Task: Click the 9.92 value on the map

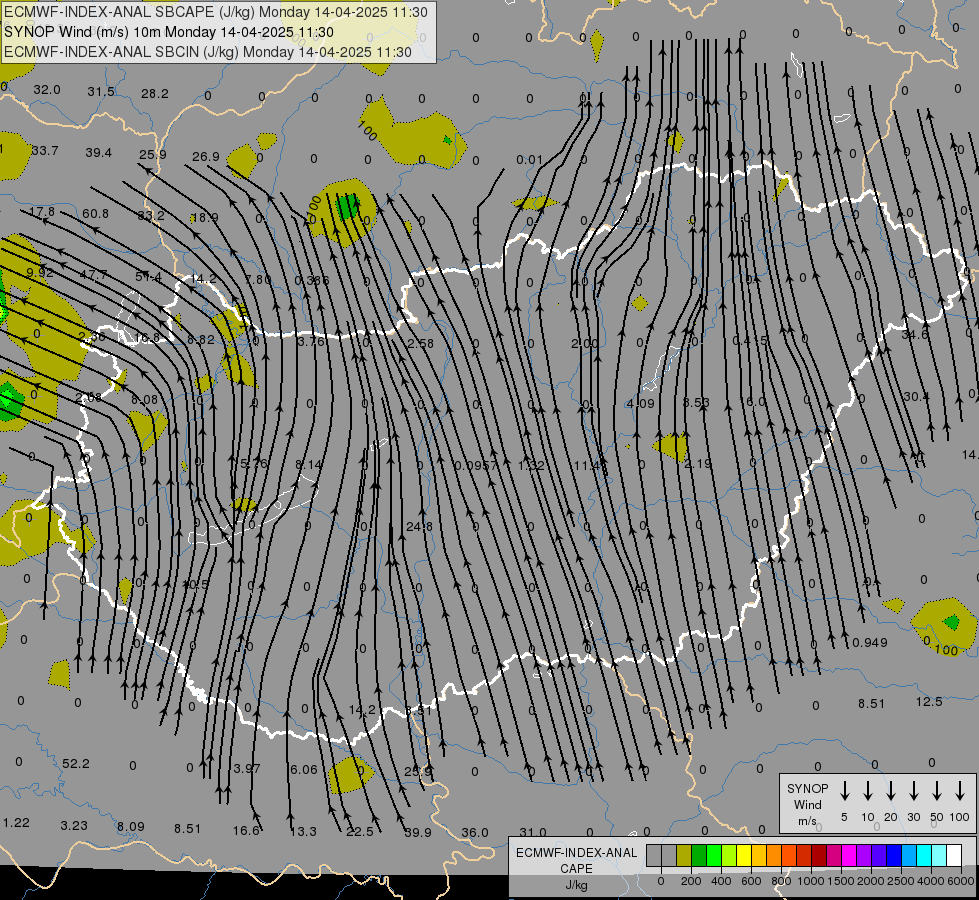Action: tap(40, 273)
